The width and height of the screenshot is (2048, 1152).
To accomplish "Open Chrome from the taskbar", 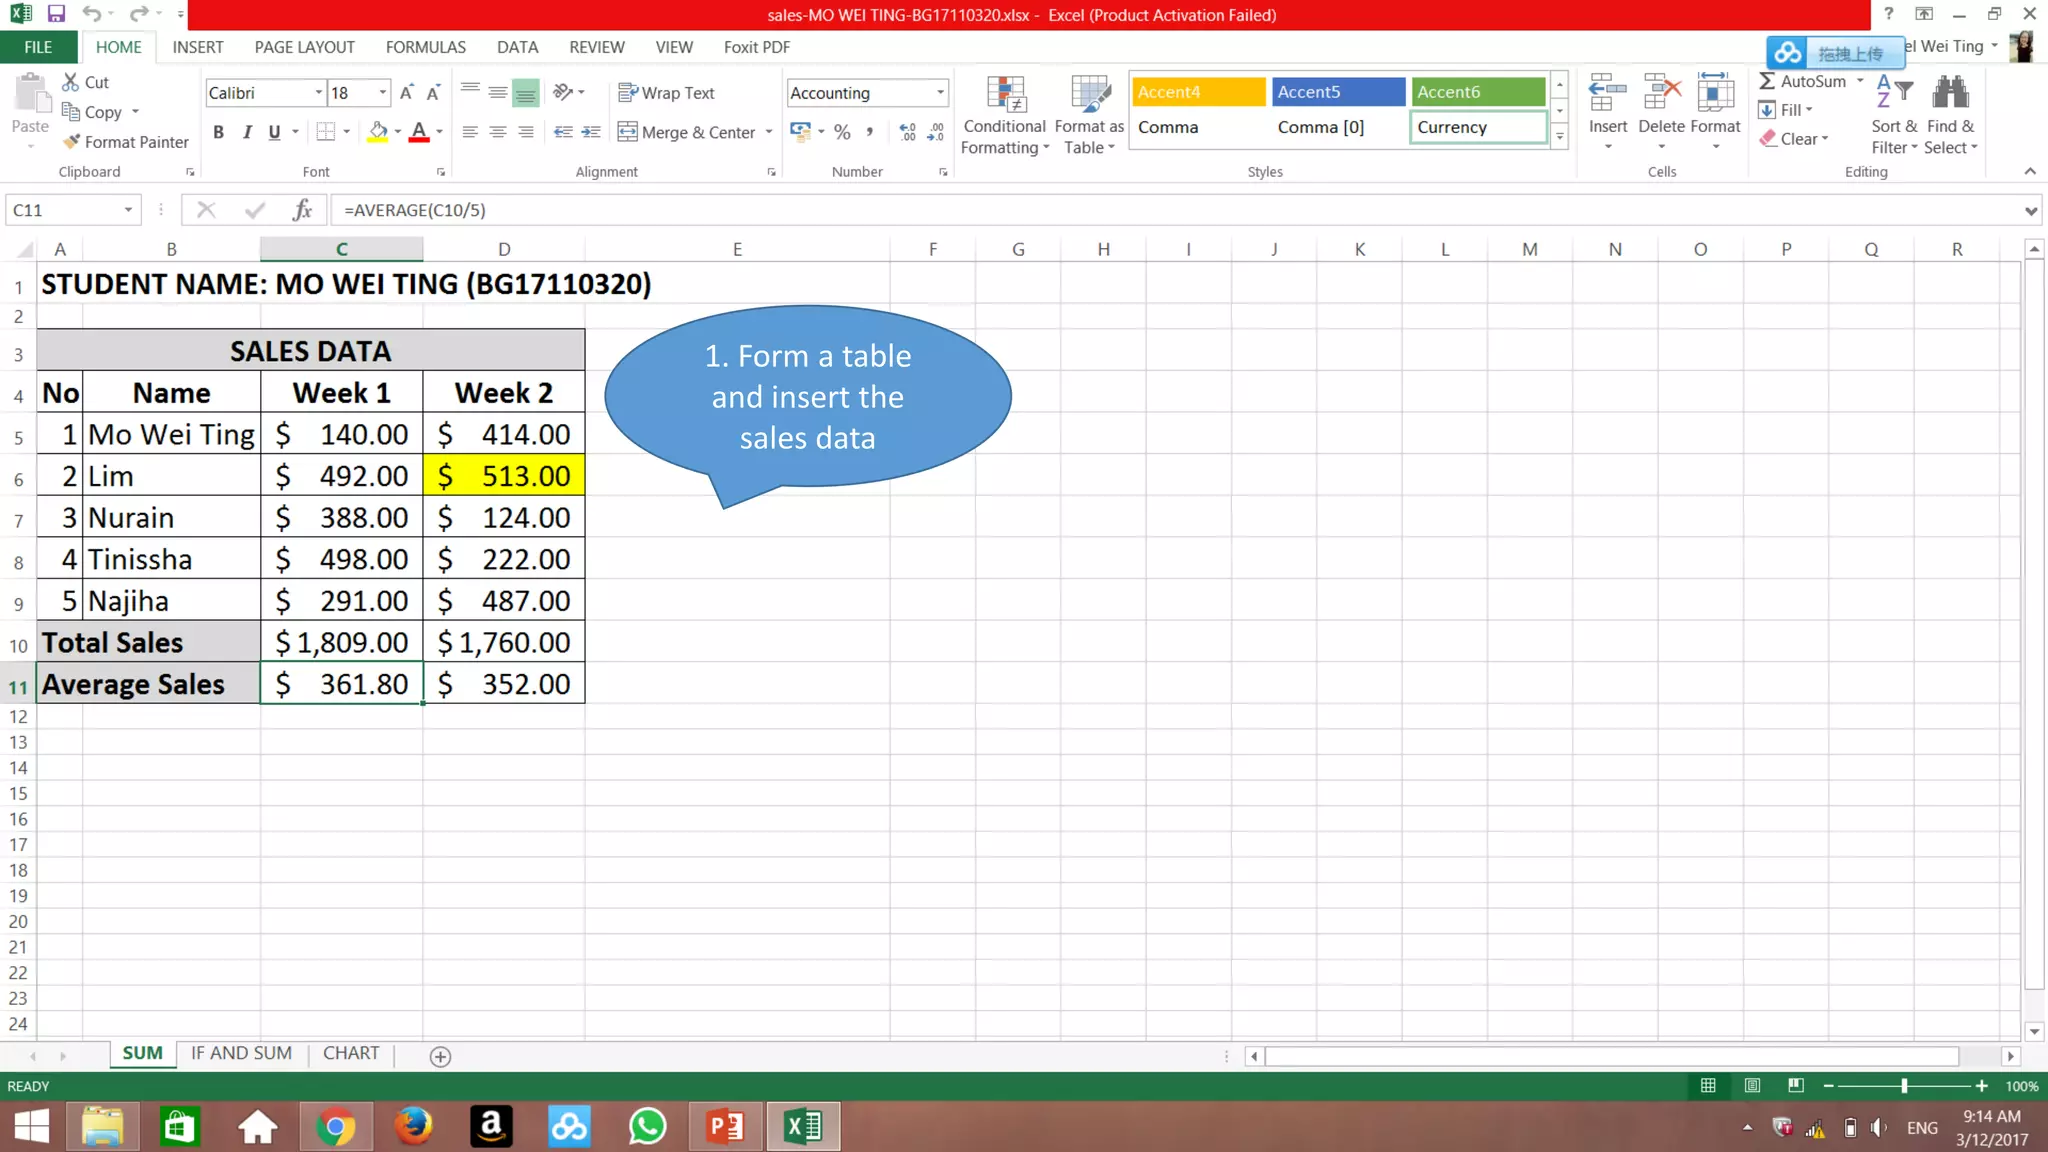I will 336,1127.
